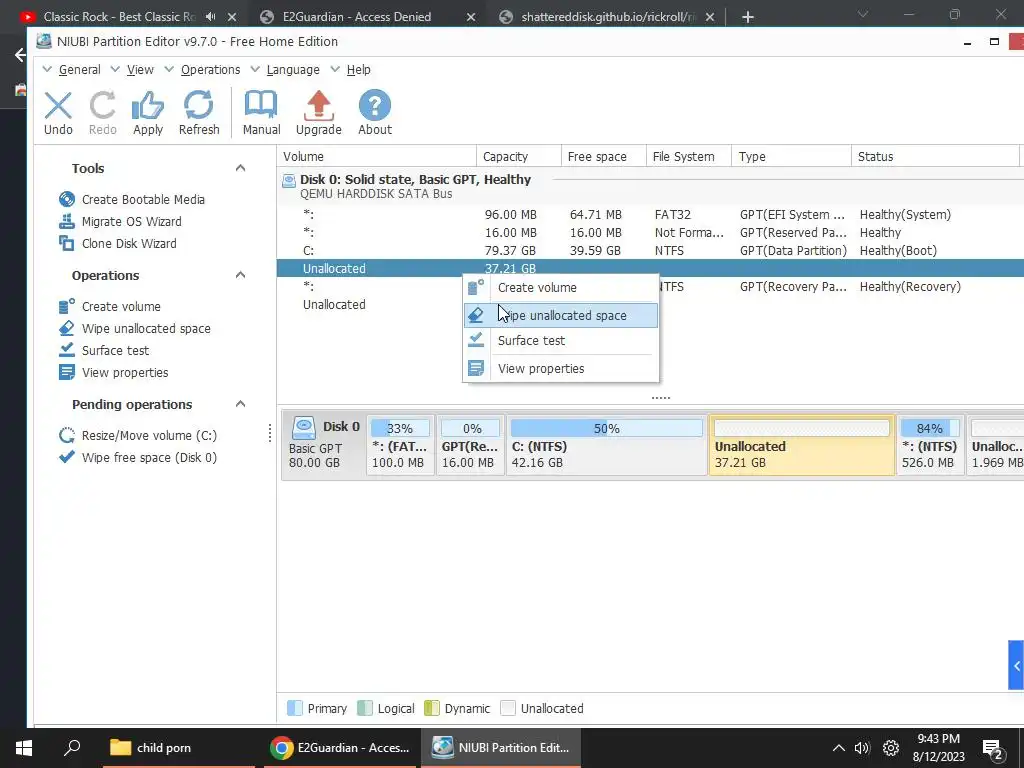
Task: Click Disk 0 header row drive icon
Action: tap(289, 180)
